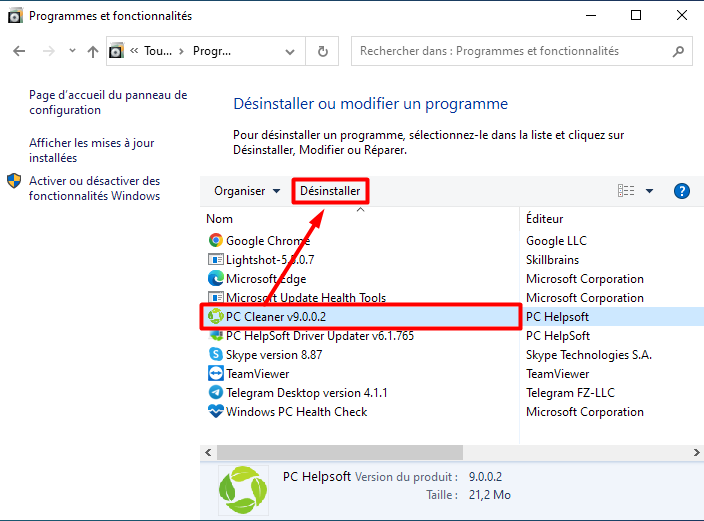The image size is (704, 521).
Task: Select the TeamViewer program name
Action: click(x=257, y=374)
